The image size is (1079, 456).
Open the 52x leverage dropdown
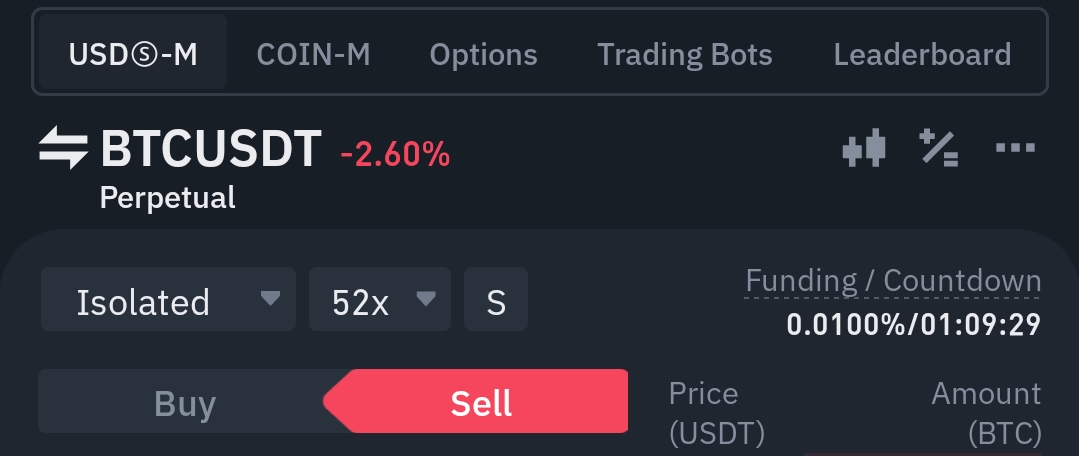[380, 299]
